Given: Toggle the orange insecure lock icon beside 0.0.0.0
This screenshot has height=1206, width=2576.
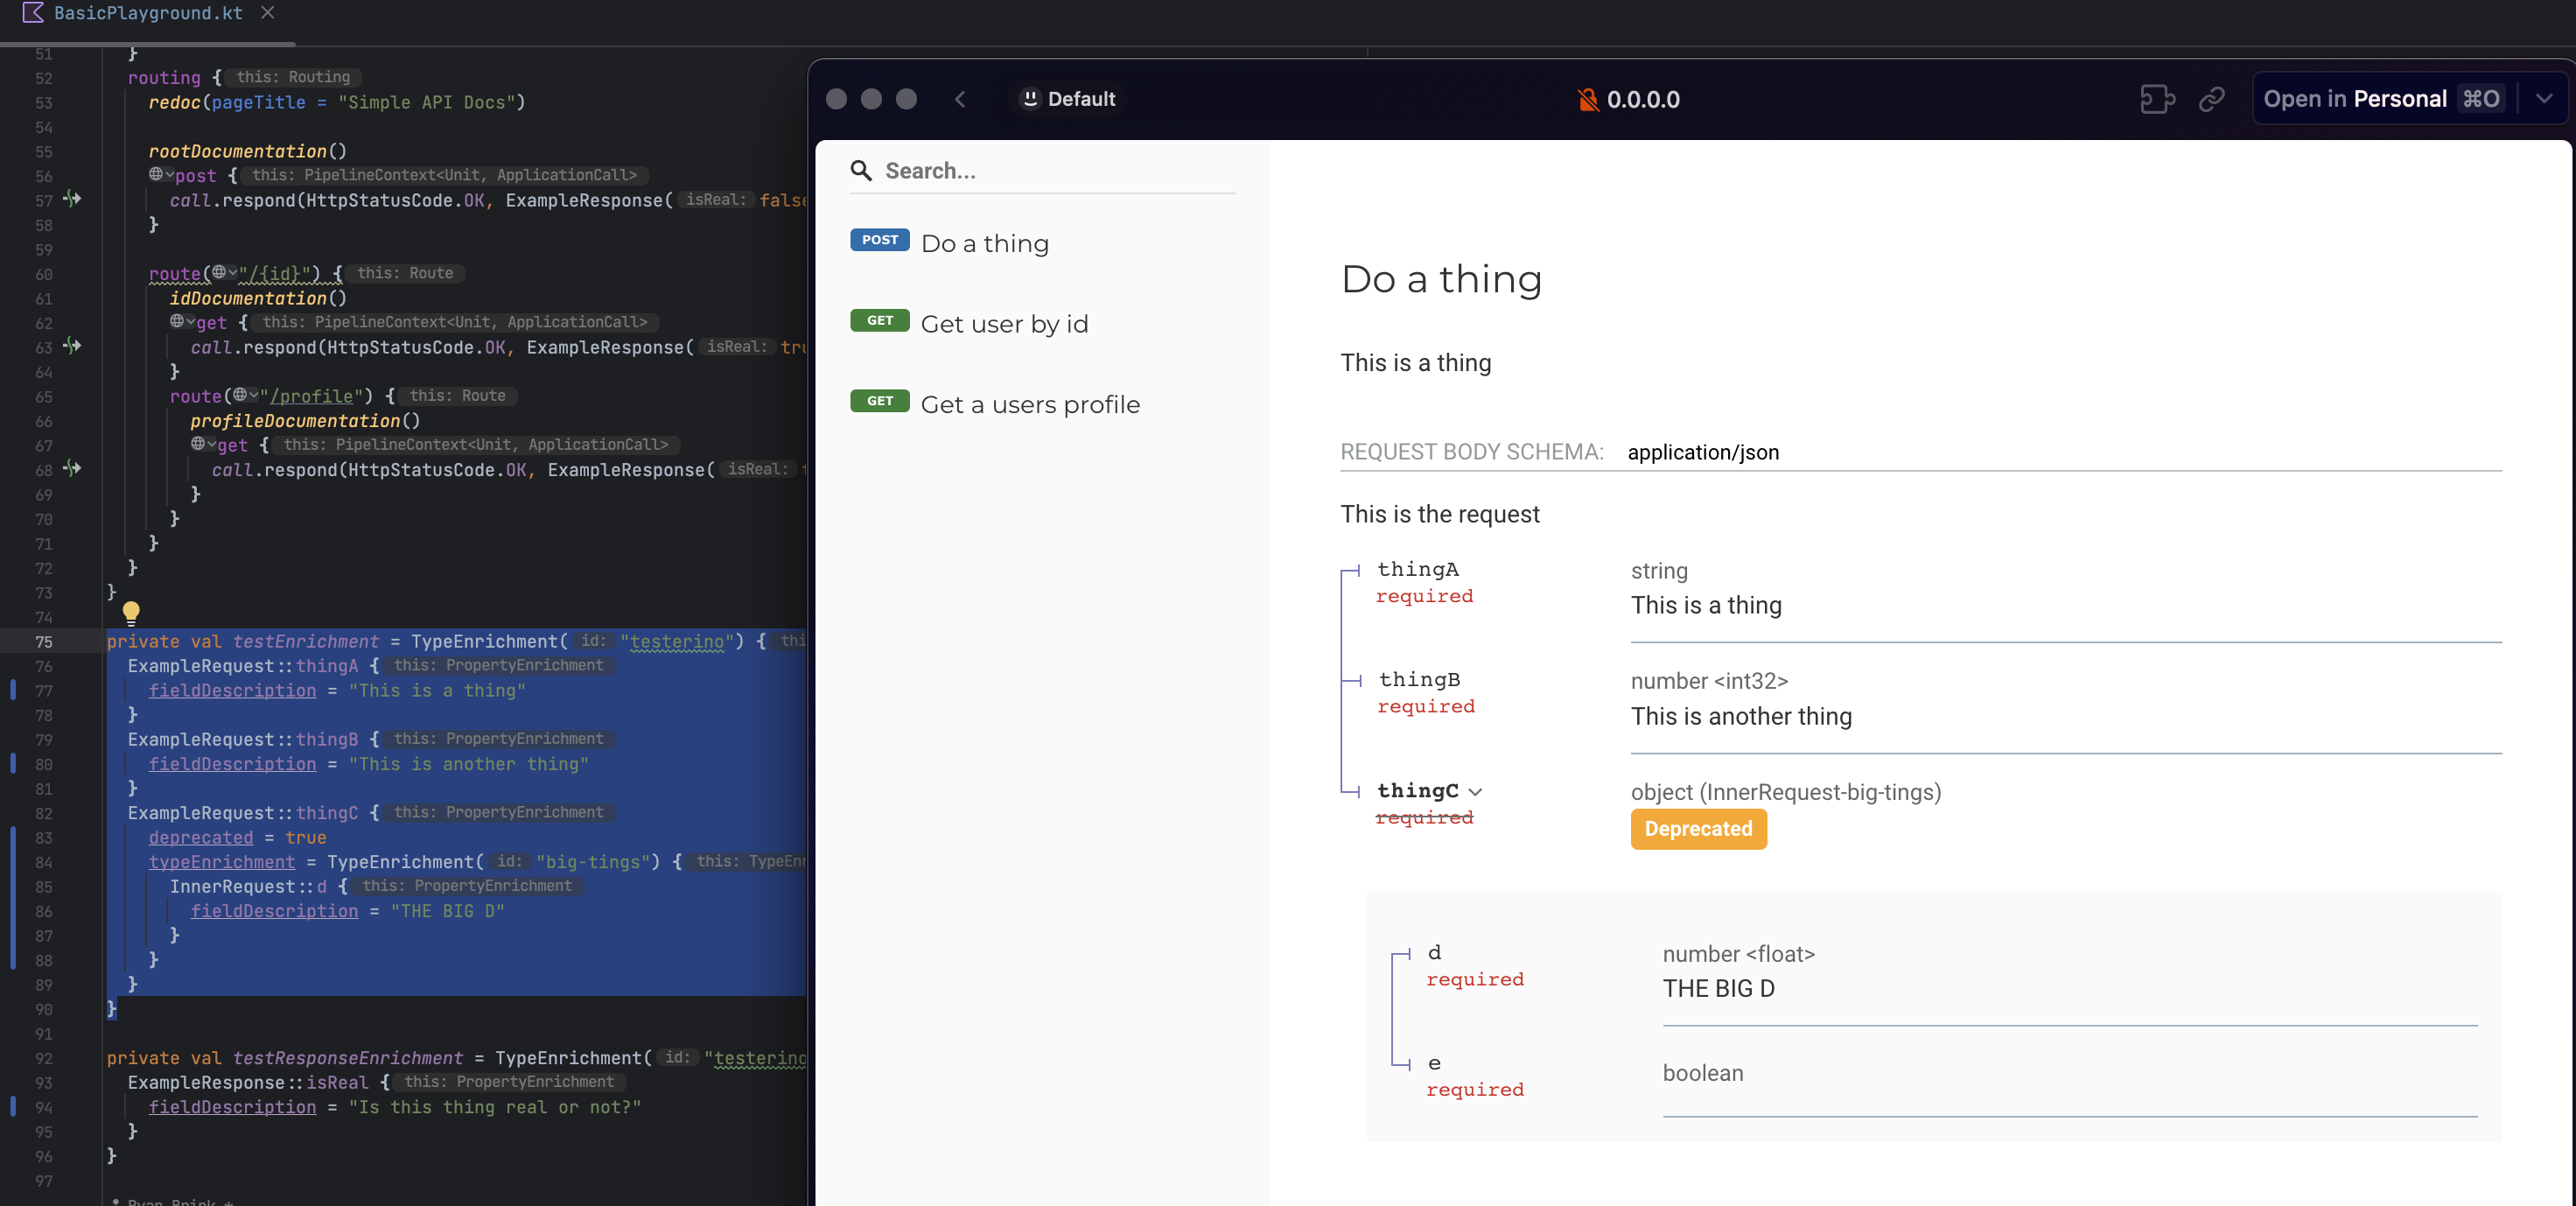Looking at the screenshot, I should pyautogui.click(x=1587, y=99).
